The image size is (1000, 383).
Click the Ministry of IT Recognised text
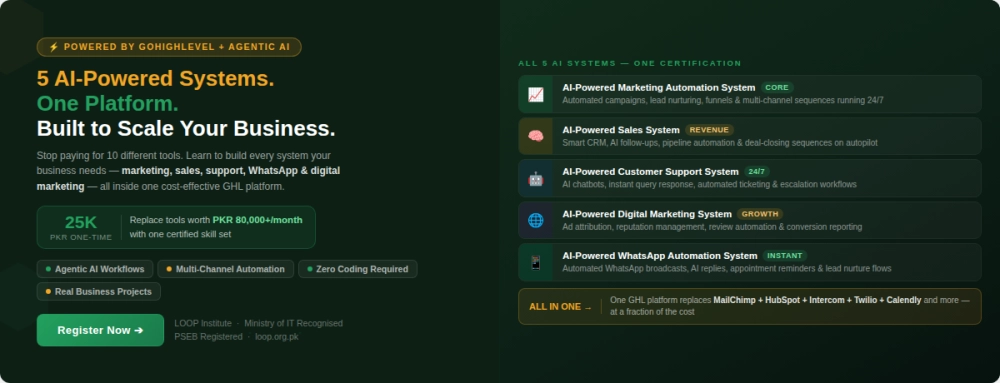point(293,323)
